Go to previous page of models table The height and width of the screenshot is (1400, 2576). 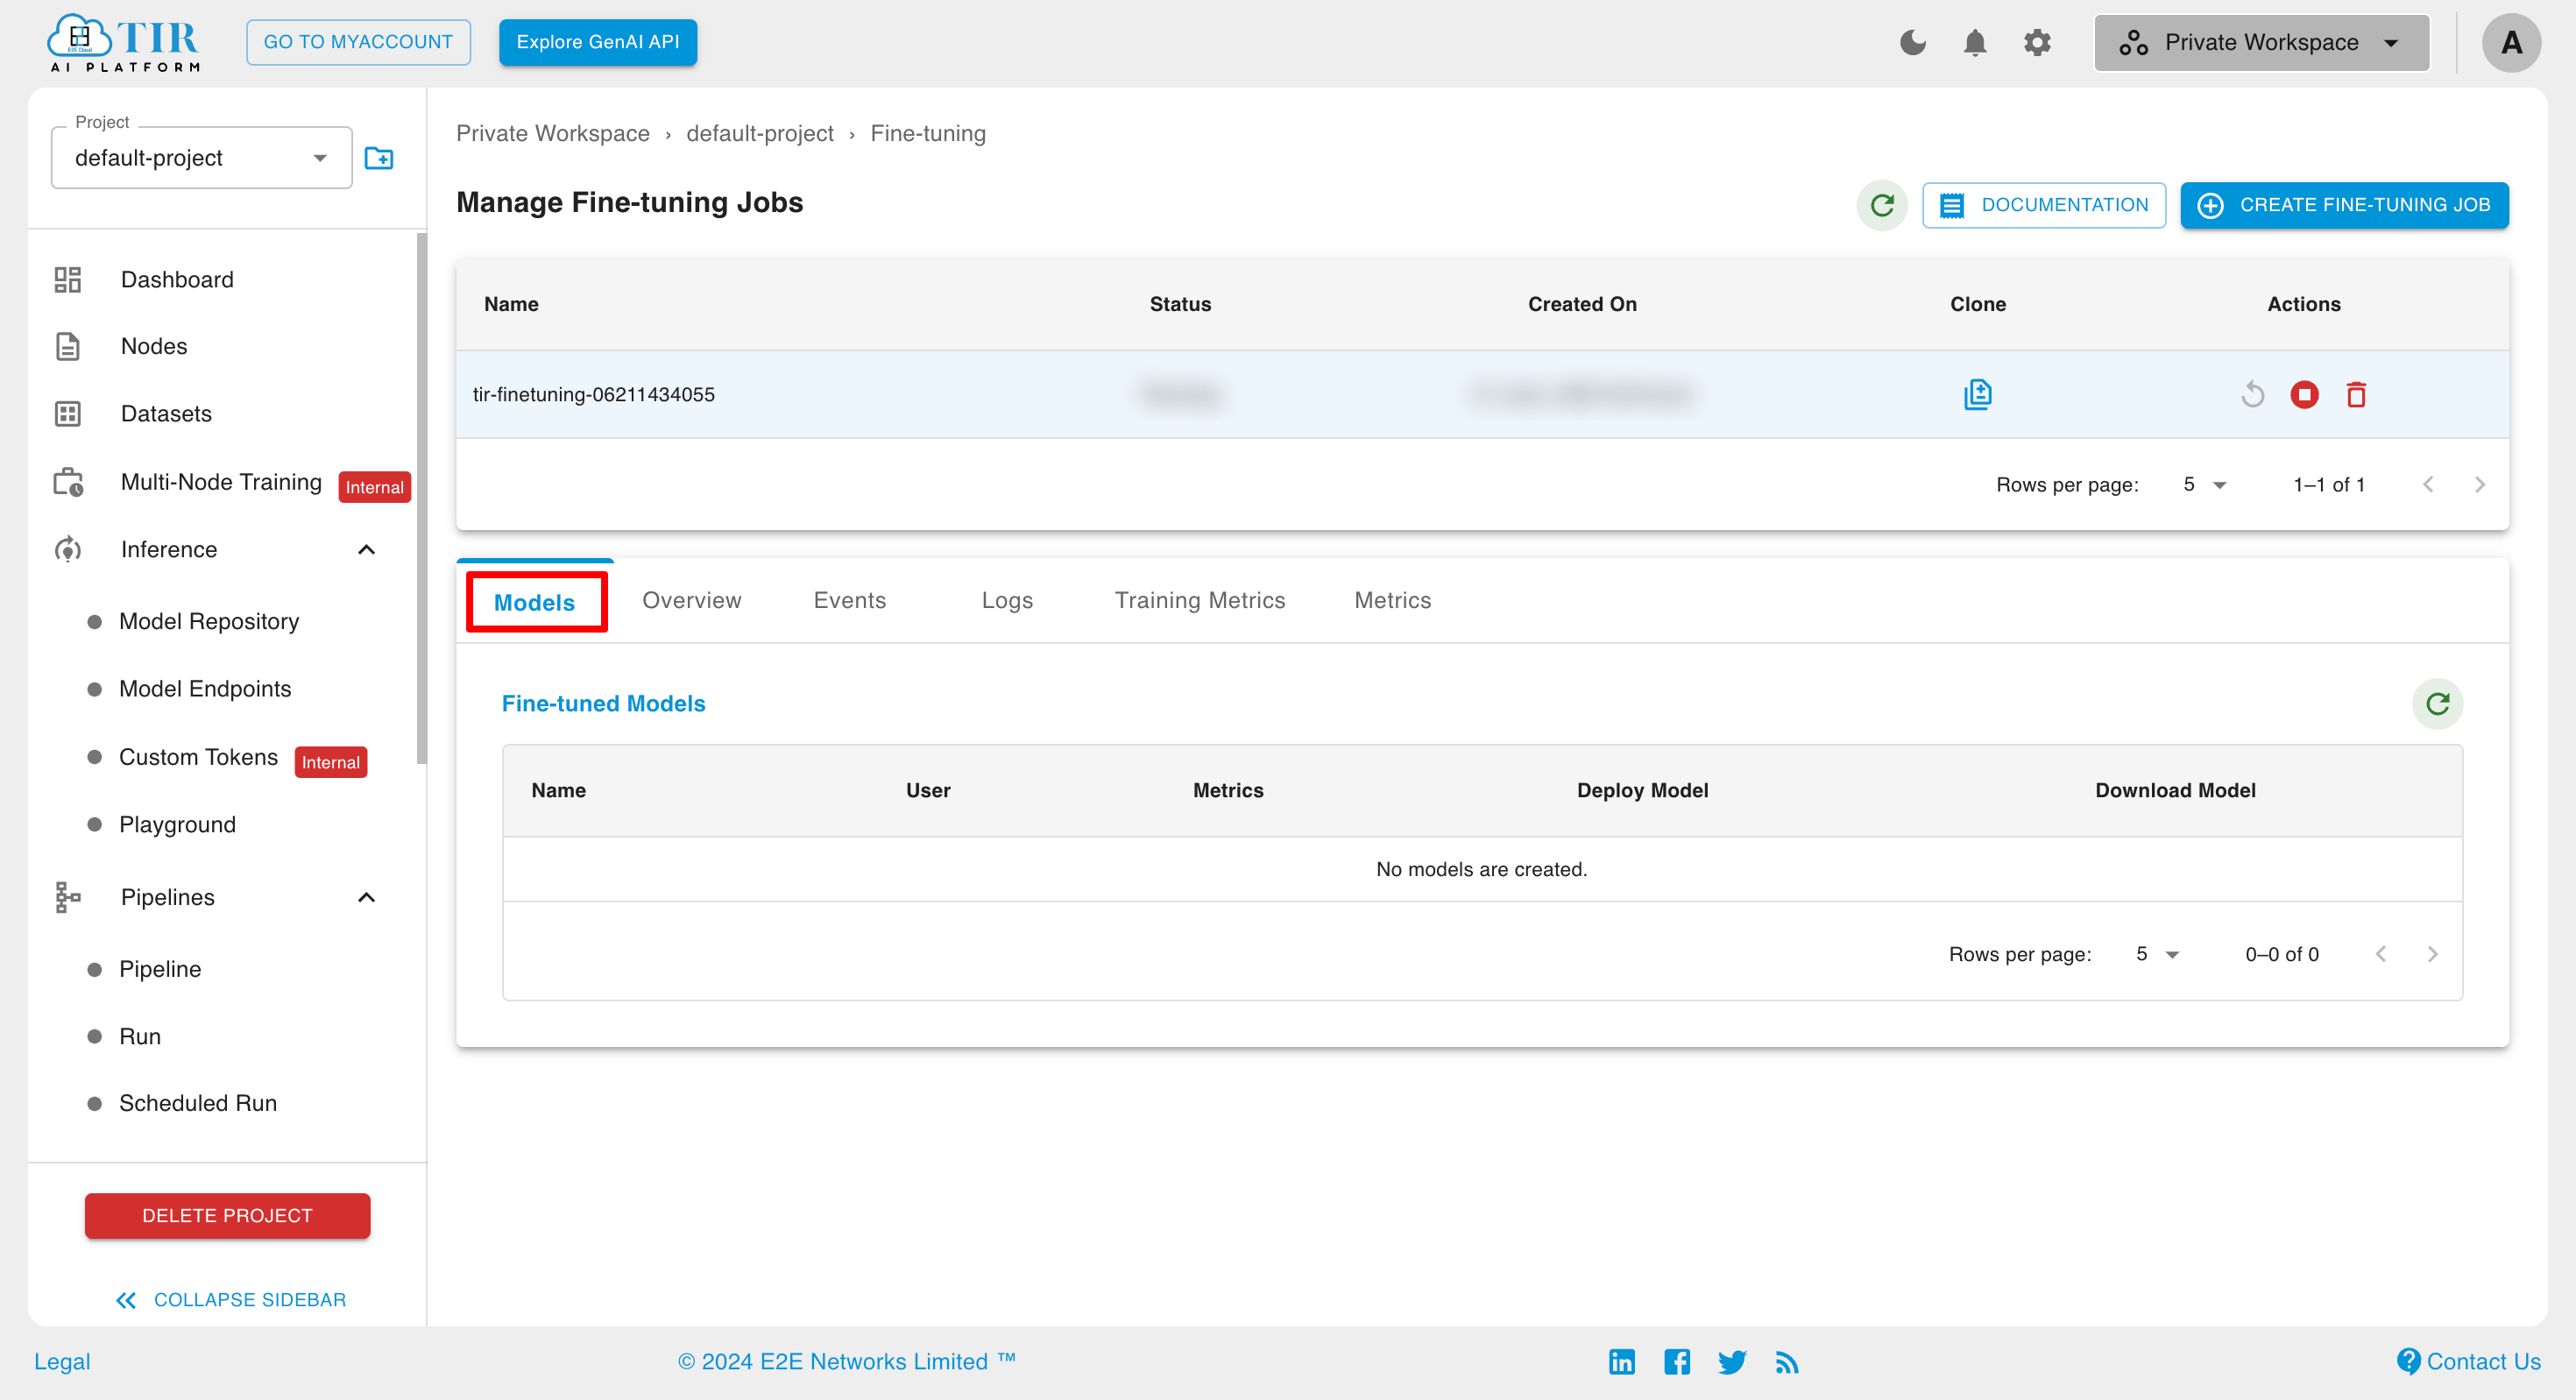(2380, 954)
